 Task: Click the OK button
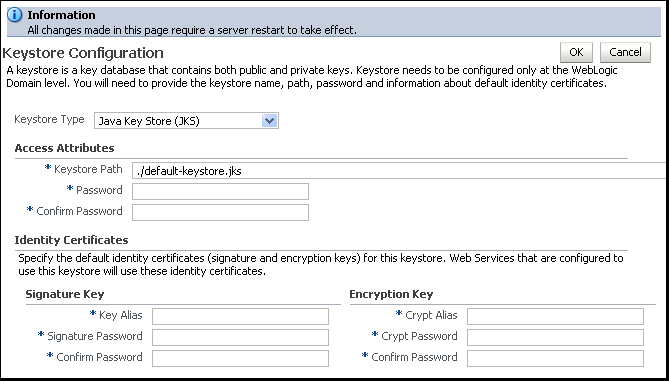point(576,52)
